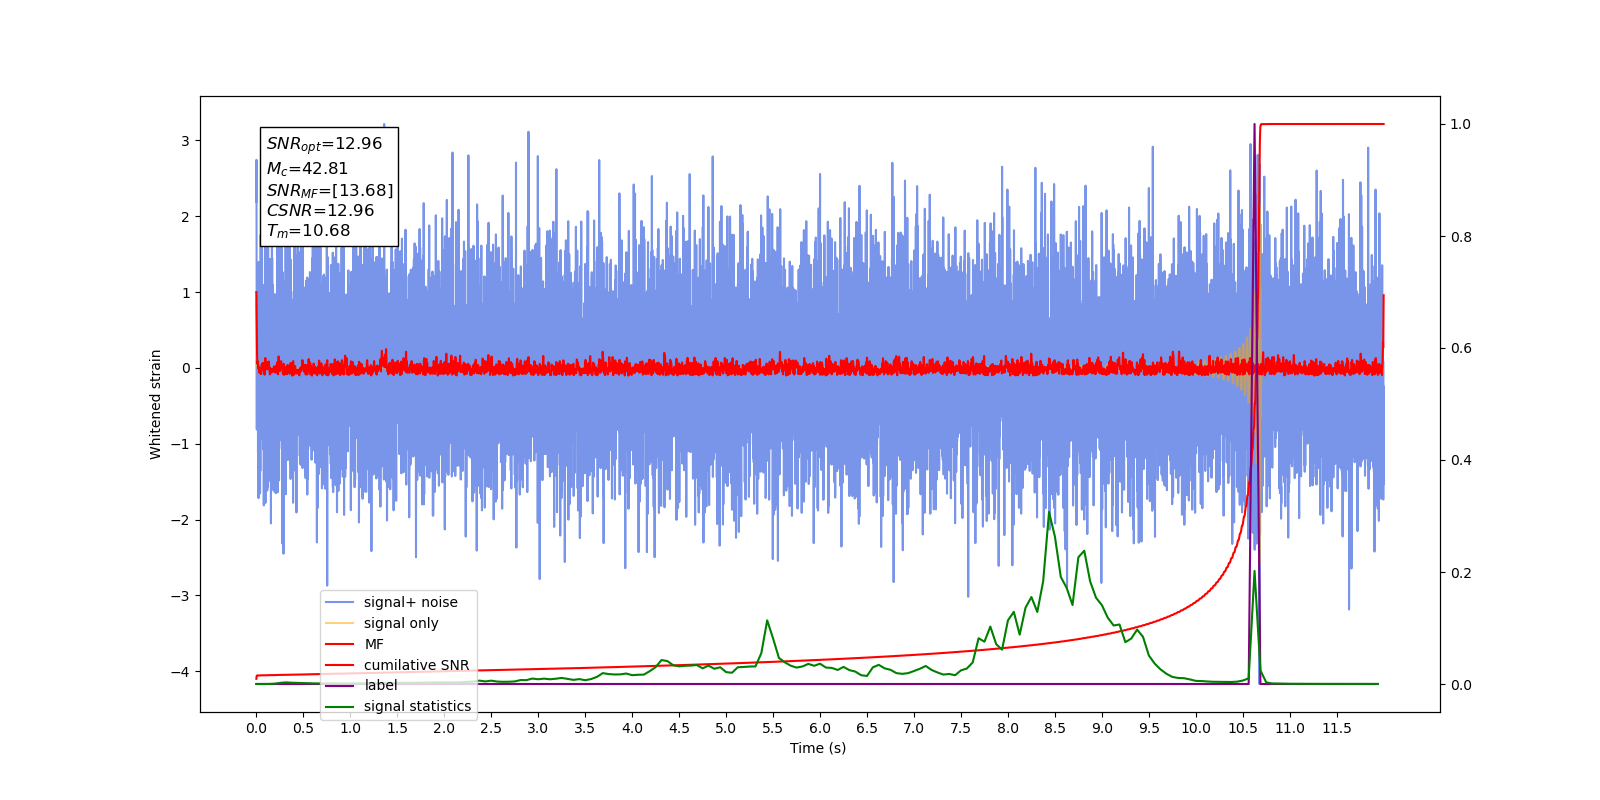Click the 0.6 tick on the right axis
This screenshot has height=800, width=1600.
[1461, 348]
